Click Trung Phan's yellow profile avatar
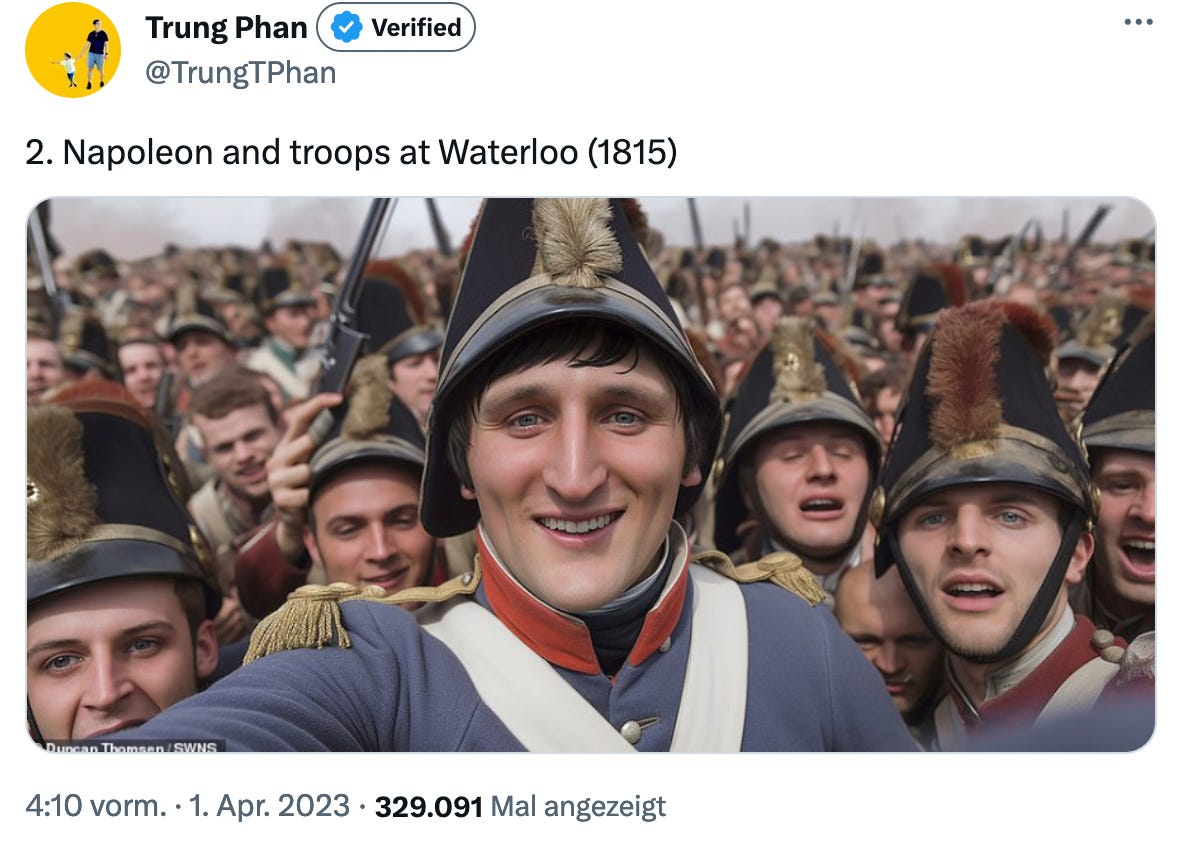 (x=73, y=50)
